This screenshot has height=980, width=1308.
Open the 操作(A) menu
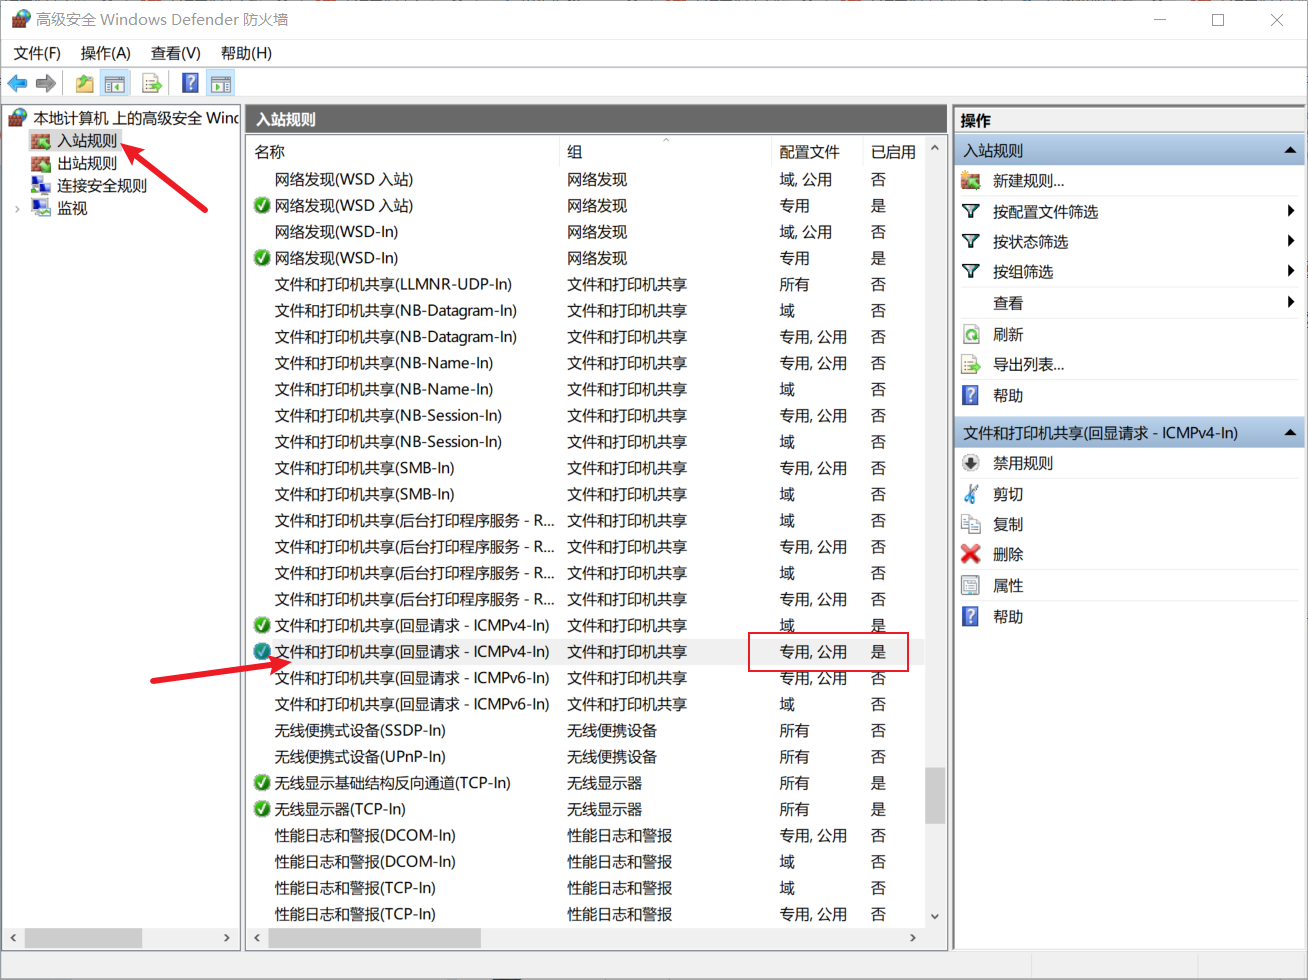point(105,53)
